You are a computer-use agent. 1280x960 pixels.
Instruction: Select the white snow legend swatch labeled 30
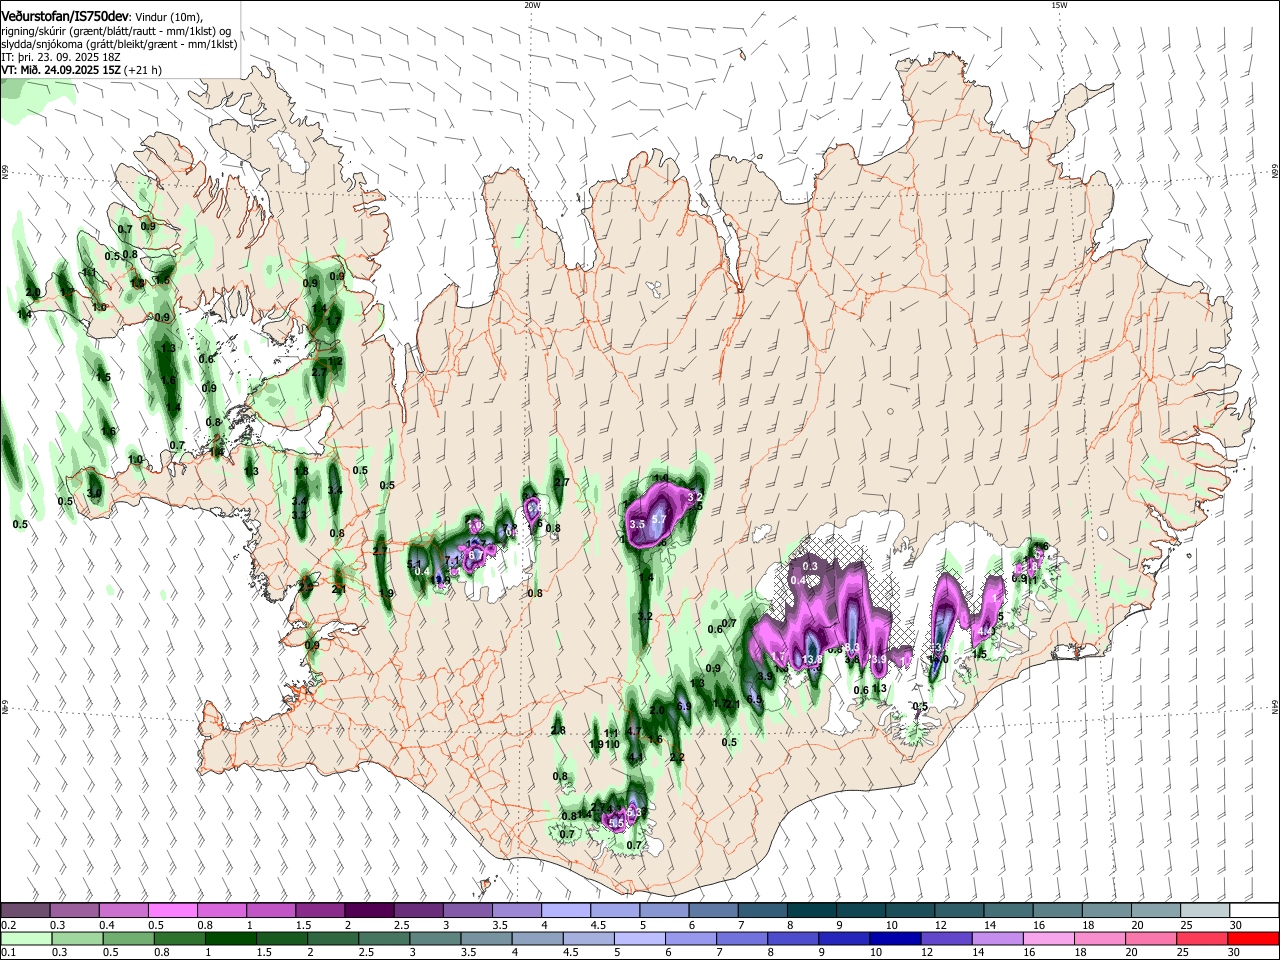coord(1253,910)
